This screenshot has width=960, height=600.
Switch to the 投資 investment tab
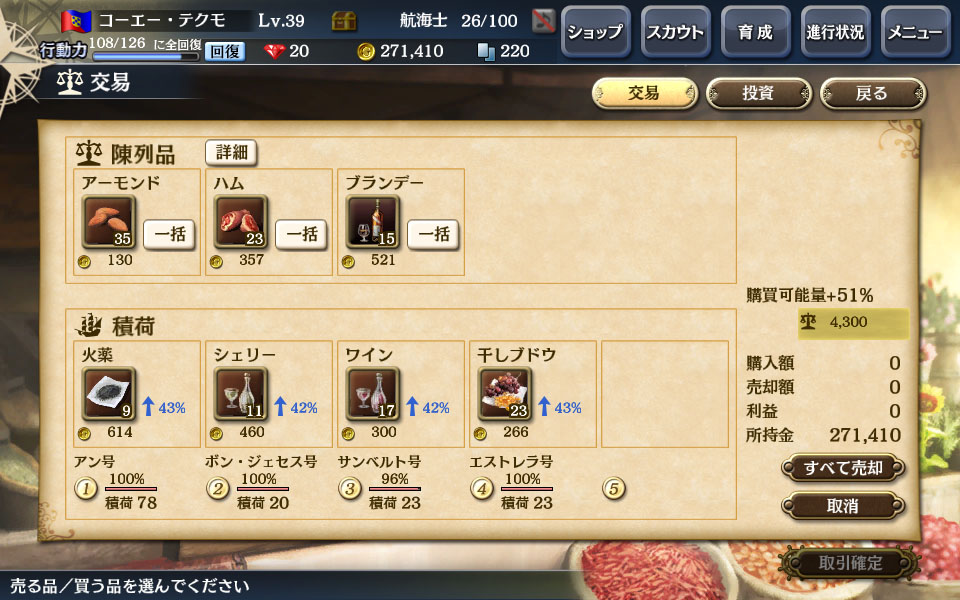759,94
